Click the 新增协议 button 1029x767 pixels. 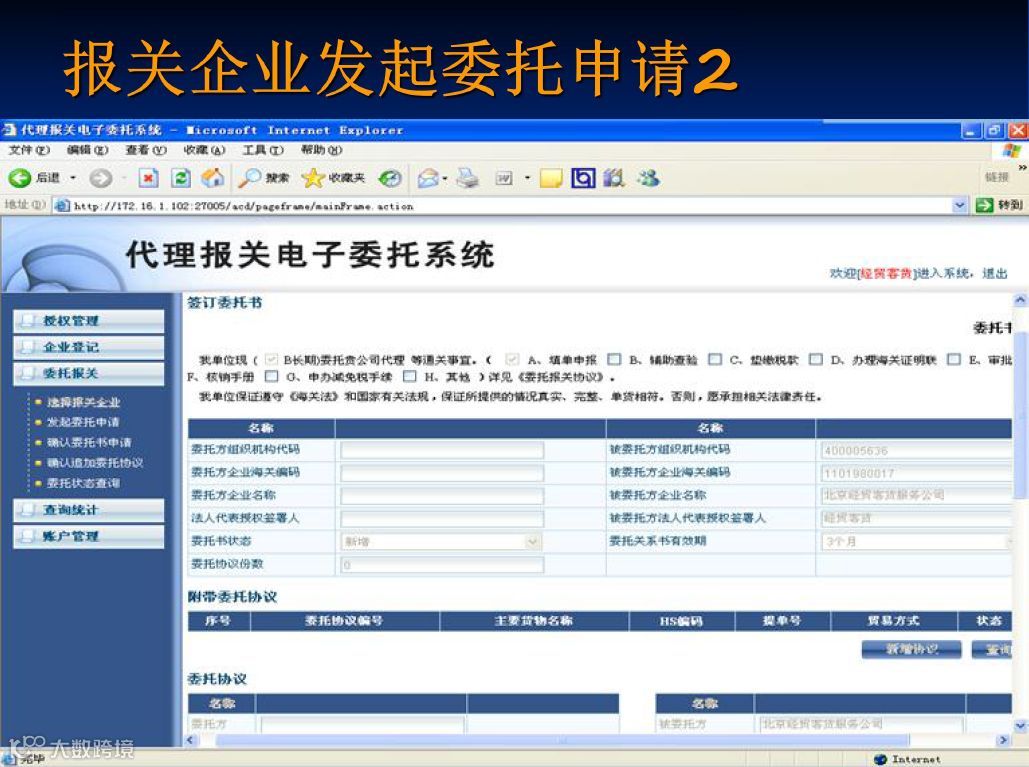click(x=912, y=650)
